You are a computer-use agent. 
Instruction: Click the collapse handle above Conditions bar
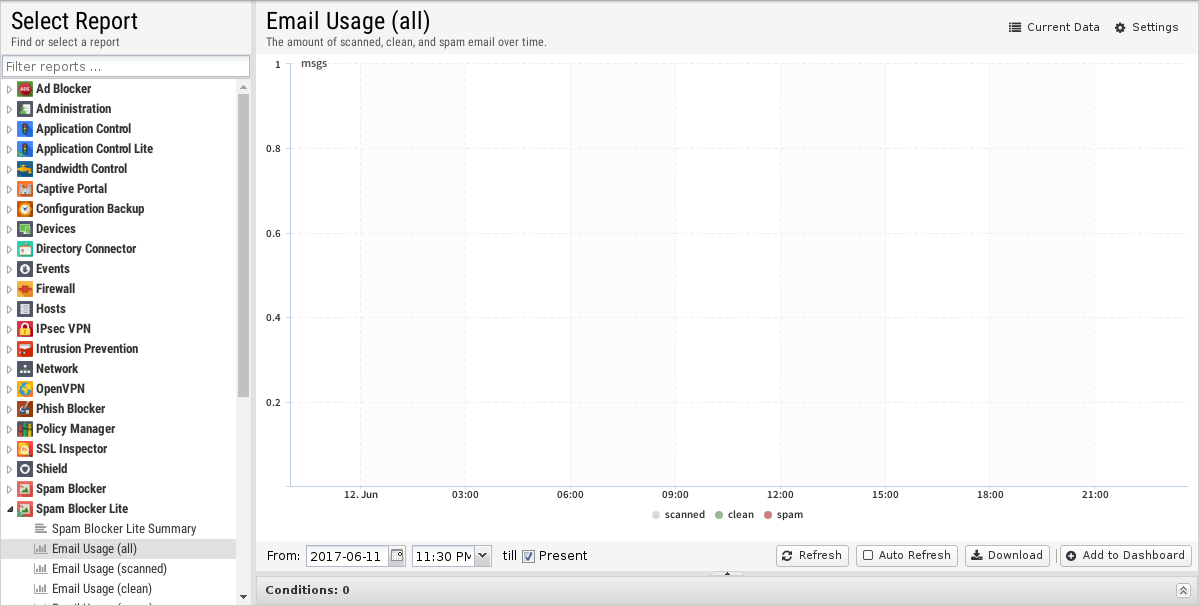tap(727, 573)
